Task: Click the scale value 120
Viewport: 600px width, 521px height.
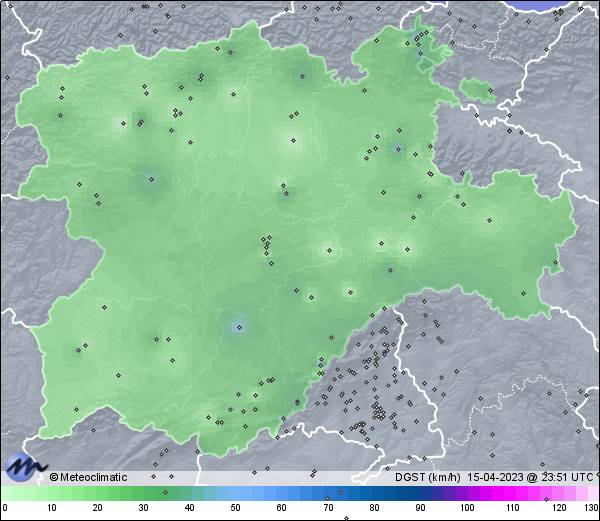Action: tap(559, 508)
